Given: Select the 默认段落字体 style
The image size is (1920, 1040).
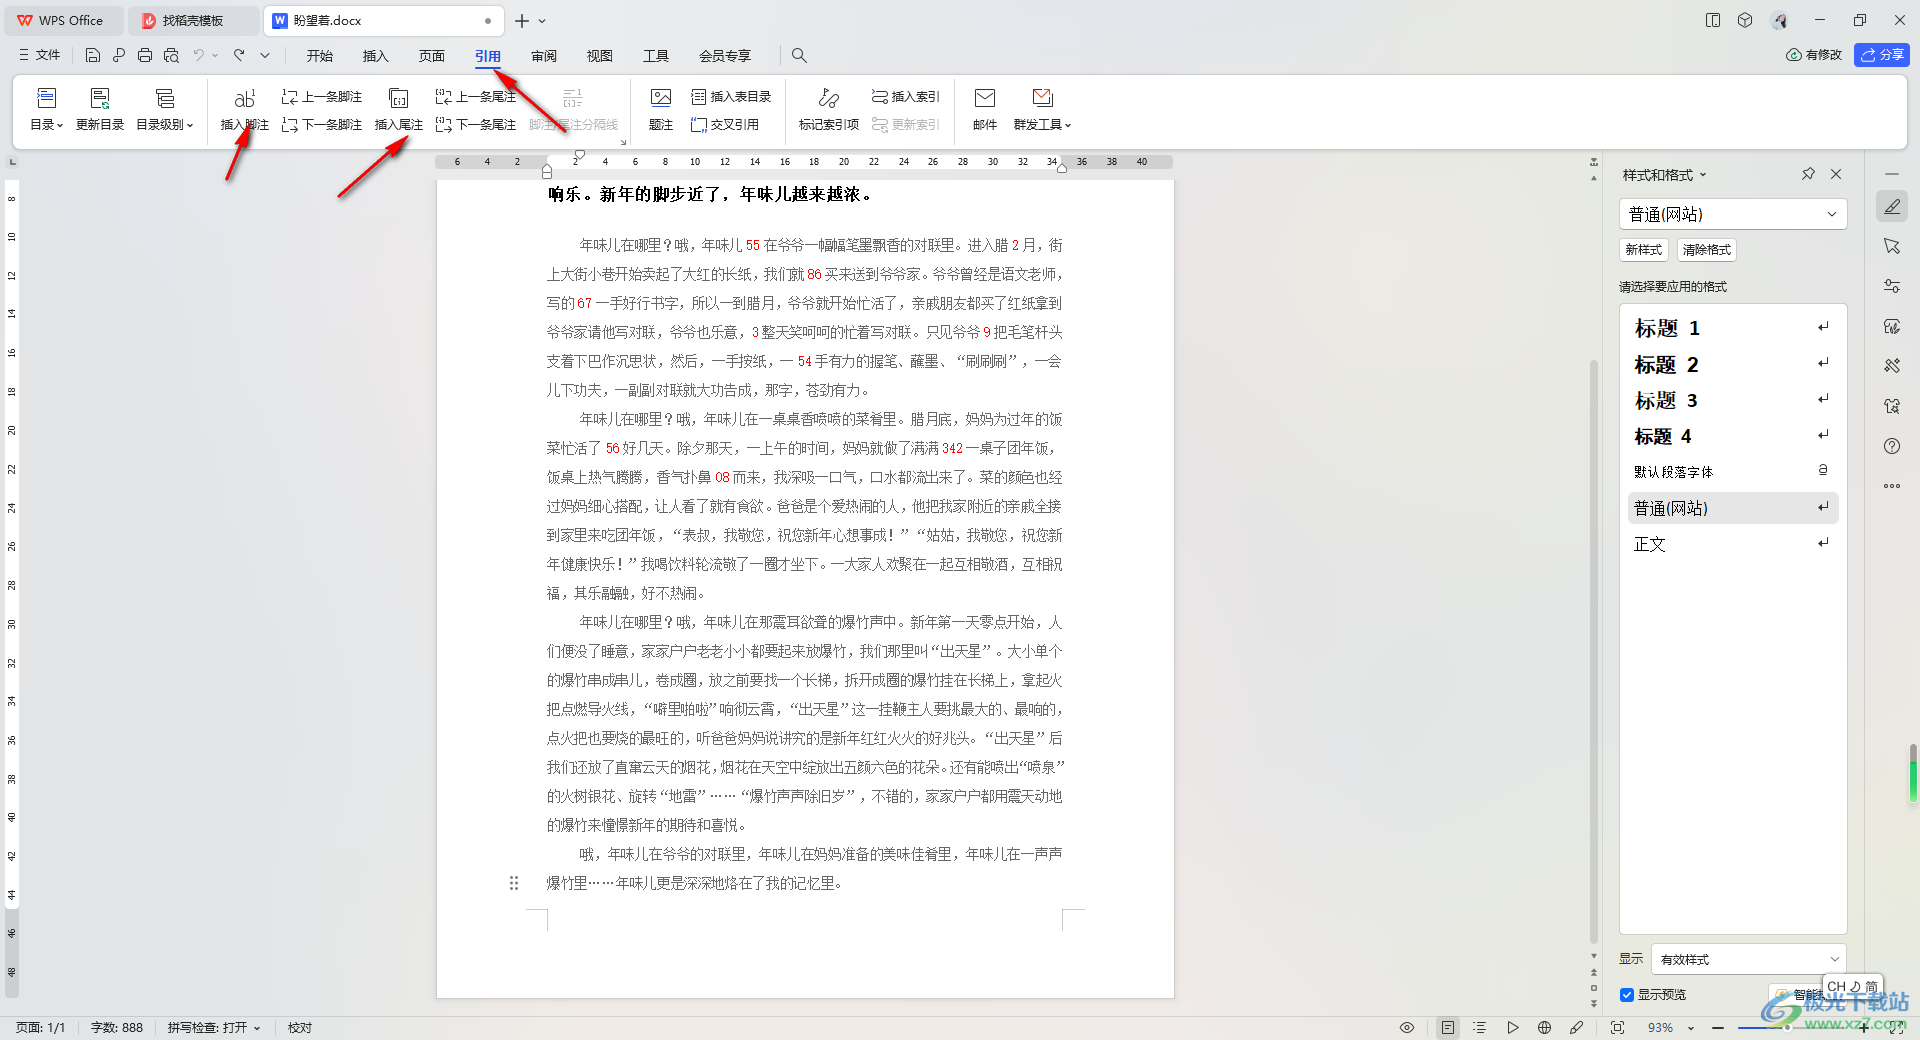Looking at the screenshot, I should pyautogui.click(x=1732, y=472).
